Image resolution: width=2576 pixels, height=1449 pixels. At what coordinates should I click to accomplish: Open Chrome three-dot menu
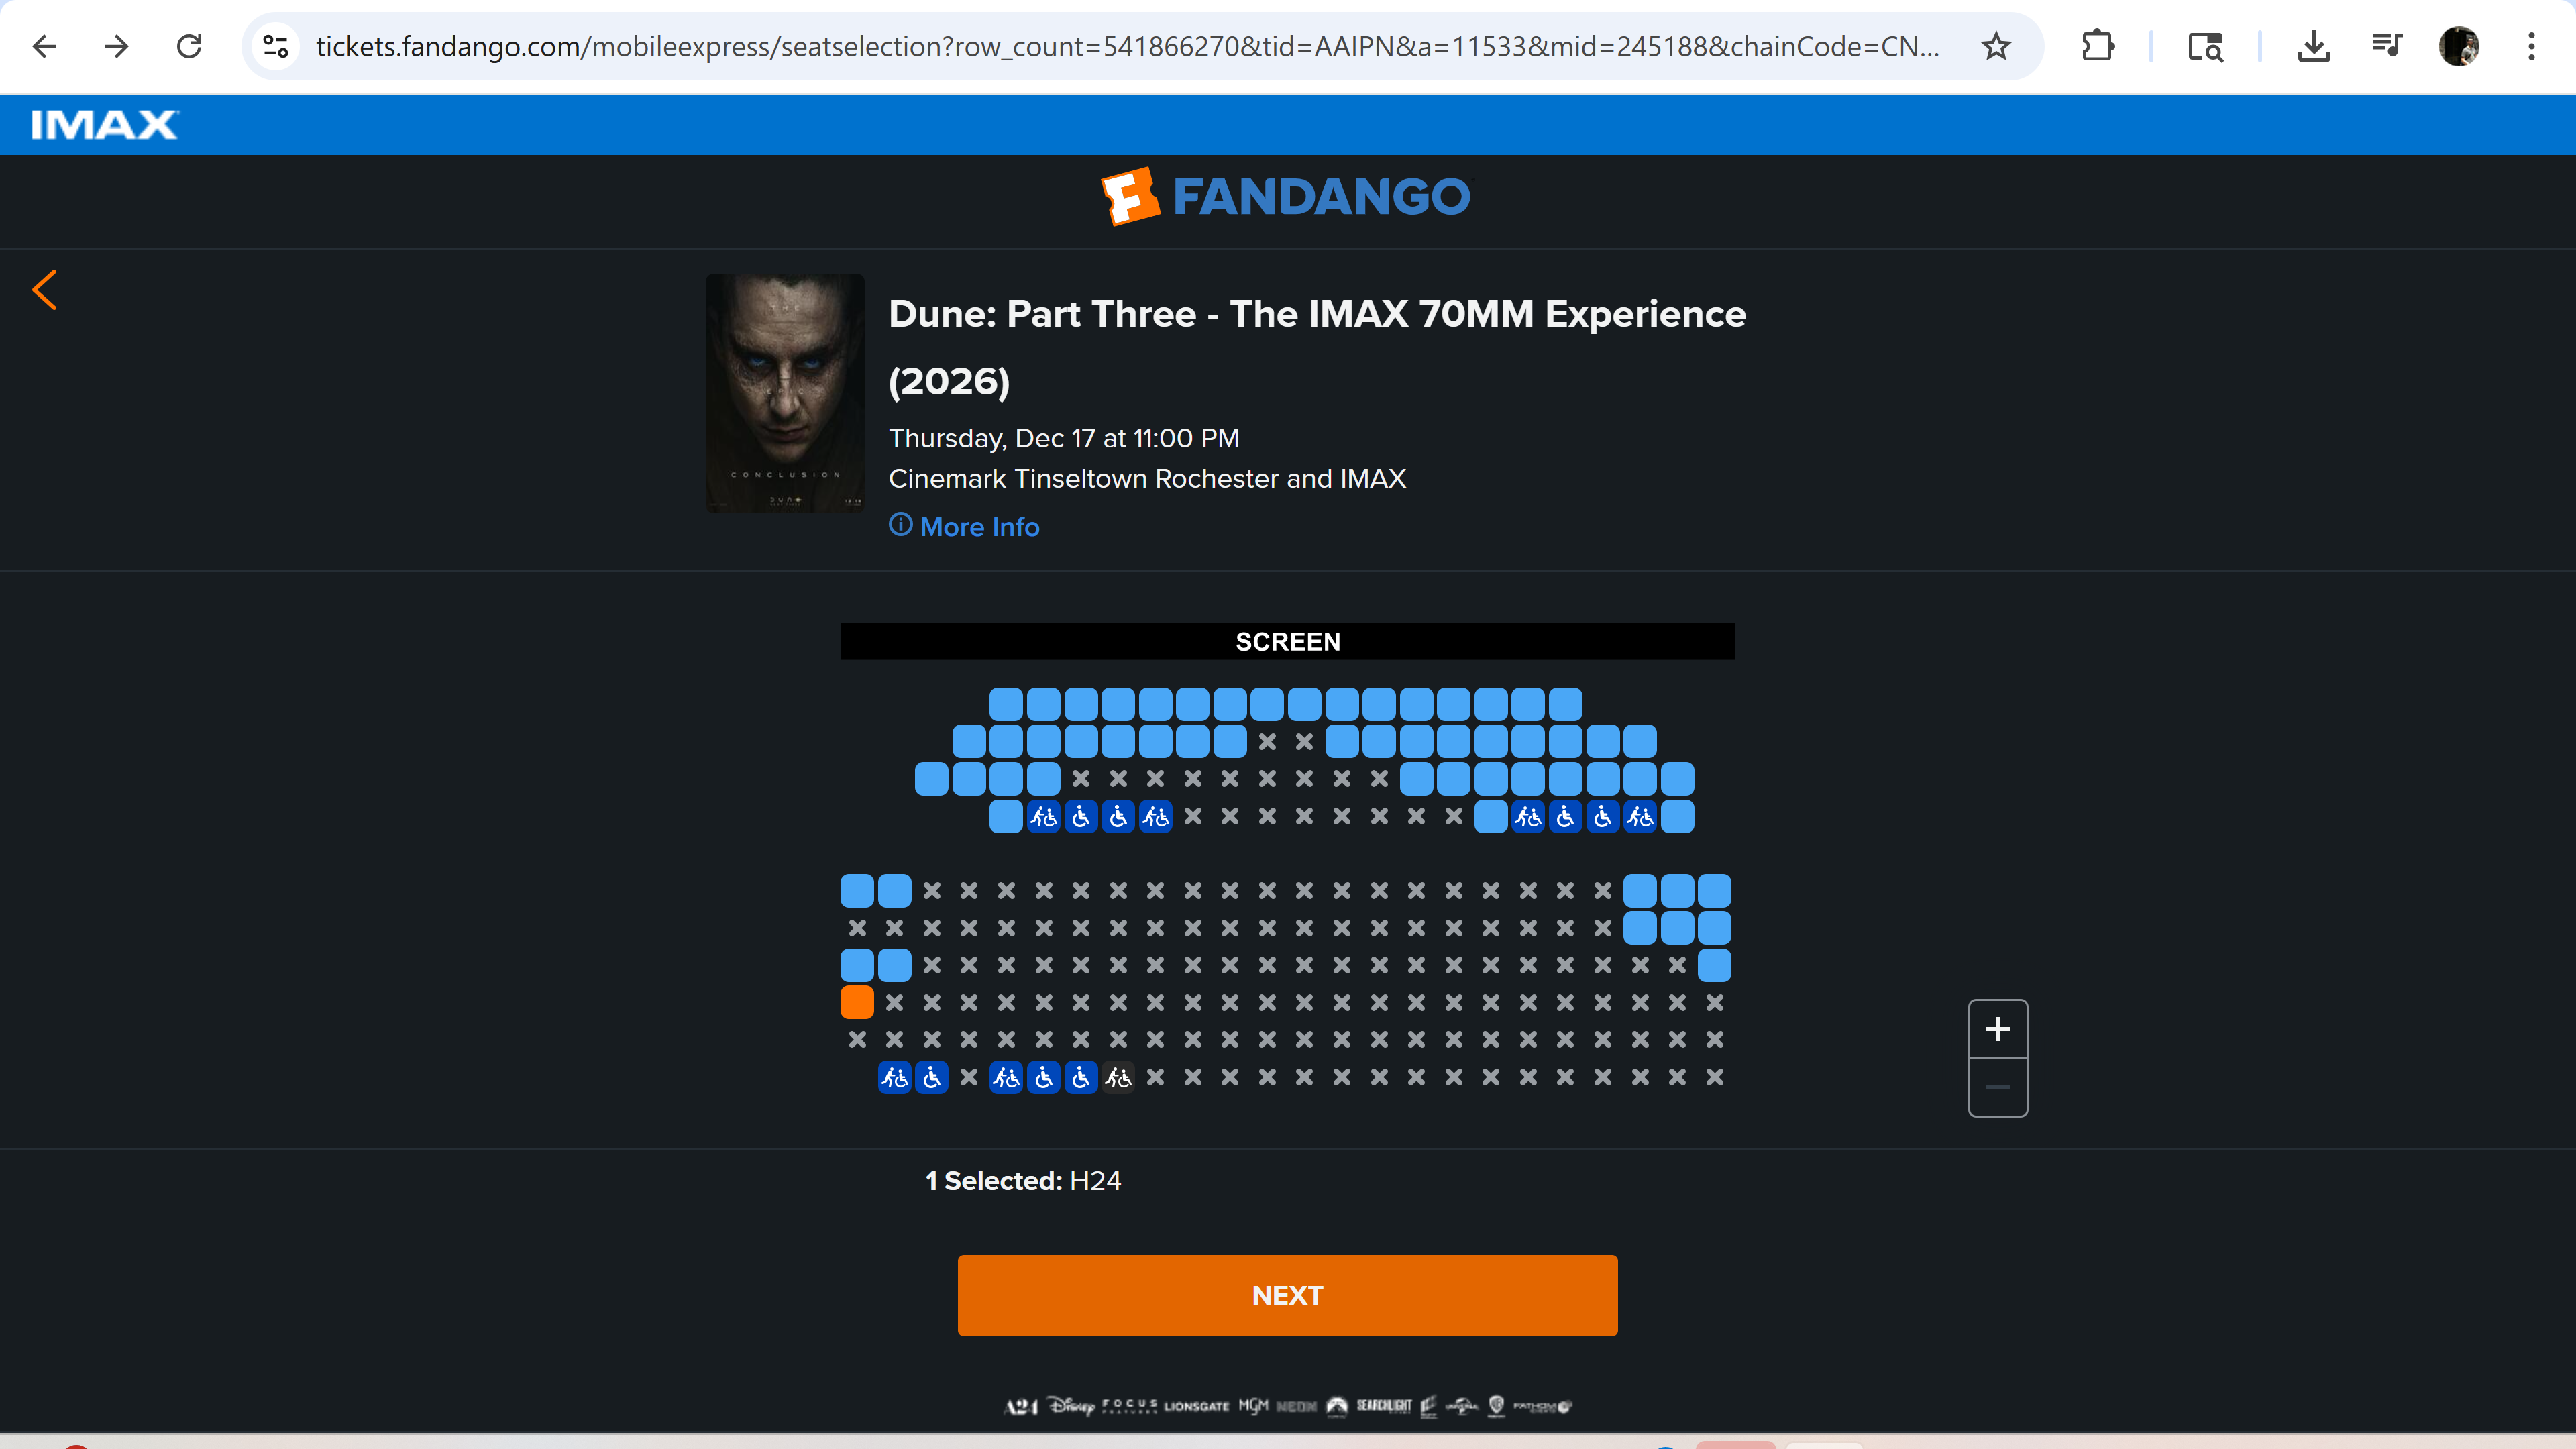(2531, 46)
